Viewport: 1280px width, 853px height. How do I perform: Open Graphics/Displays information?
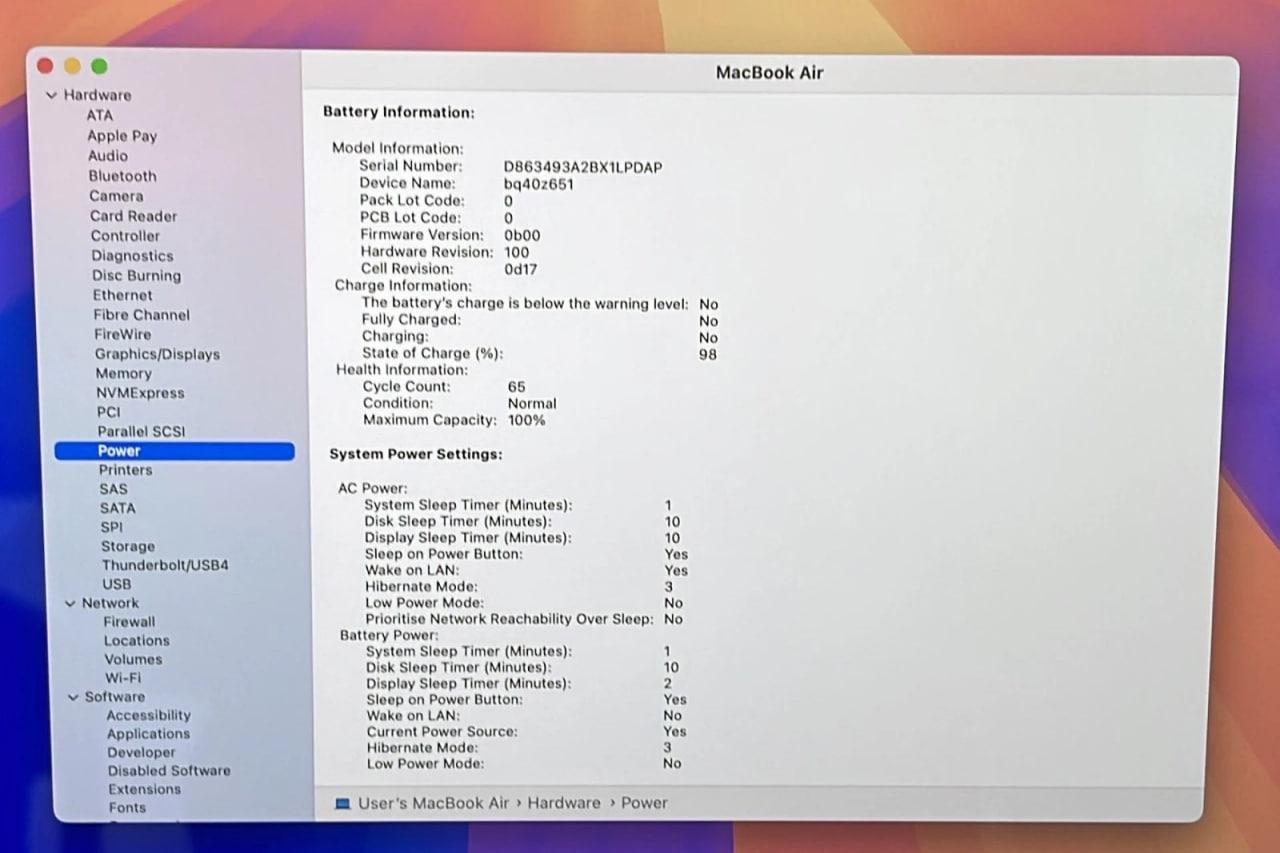(157, 354)
